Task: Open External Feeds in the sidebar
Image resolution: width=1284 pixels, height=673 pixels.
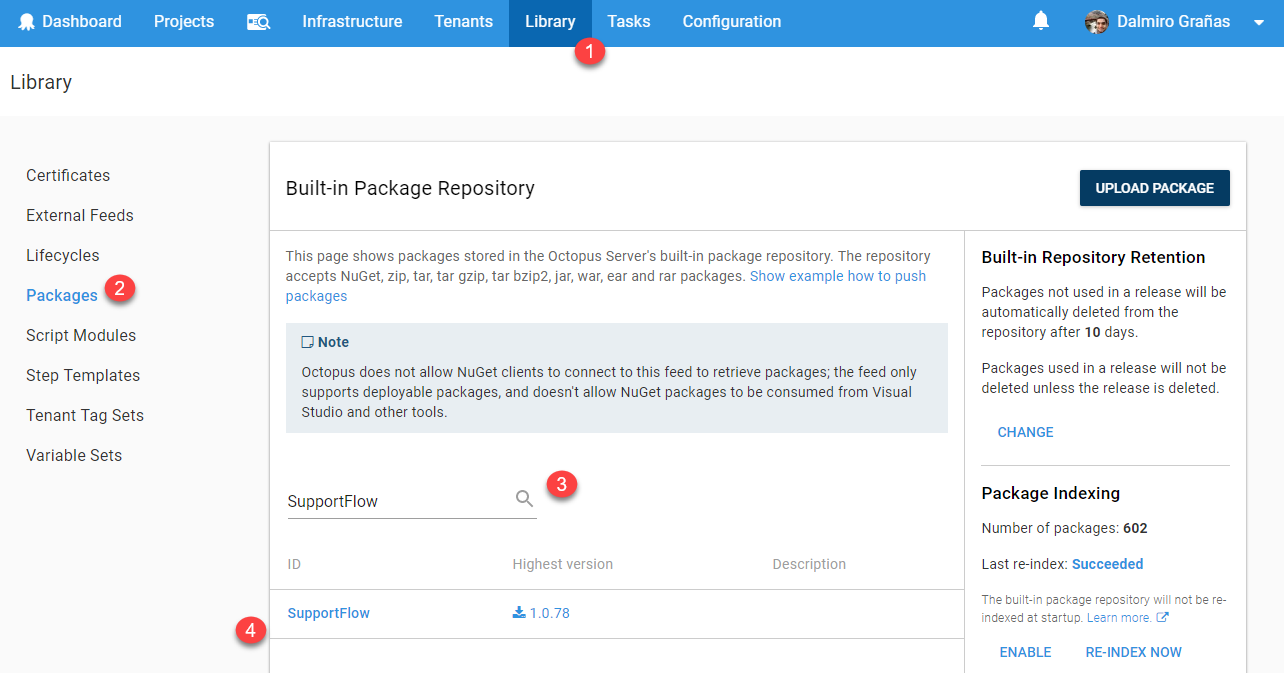Action: (x=80, y=215)
